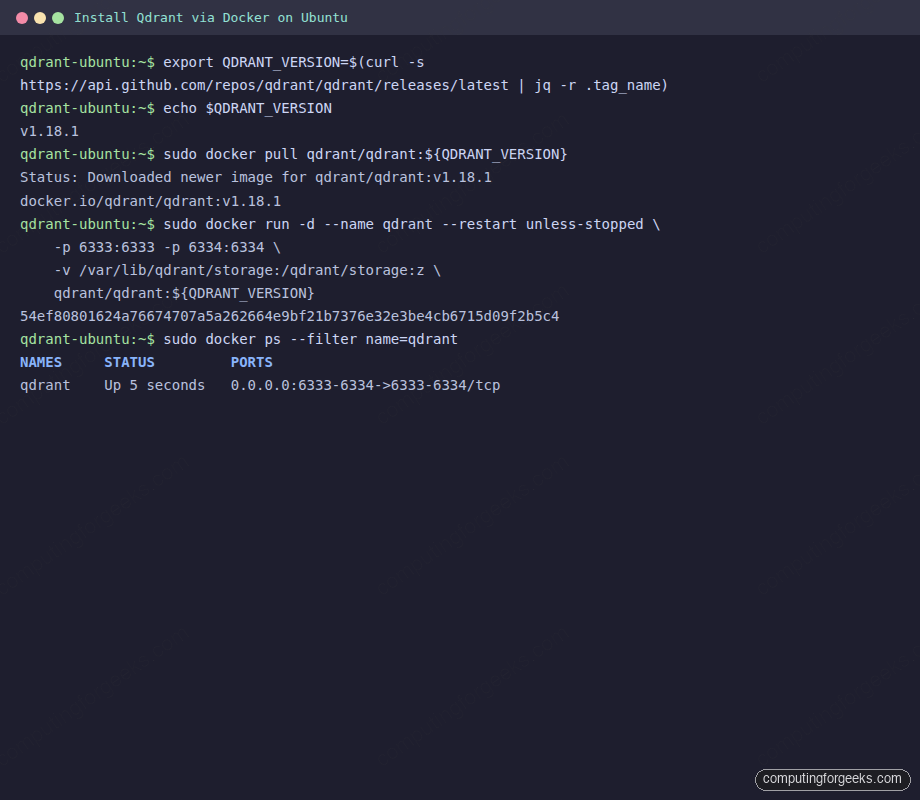Click the PORTS column header
The height and width of the screenshot is (800, 920).
[x=251, y=362]
